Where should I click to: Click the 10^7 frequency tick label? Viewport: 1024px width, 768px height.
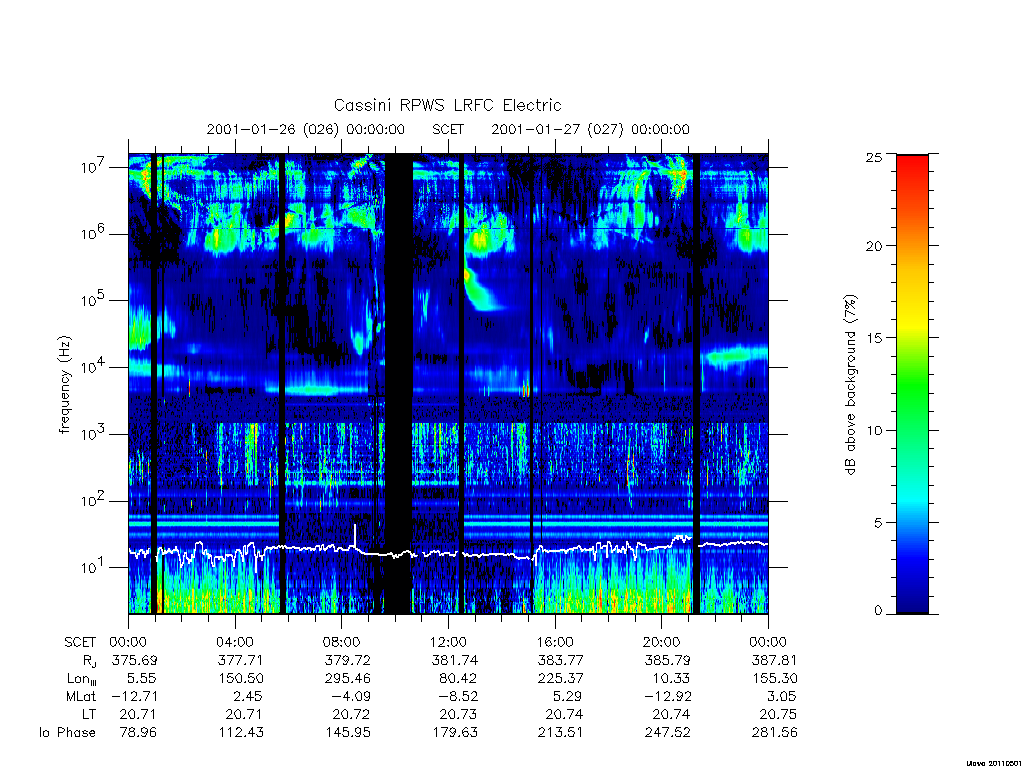pos(95,167)
